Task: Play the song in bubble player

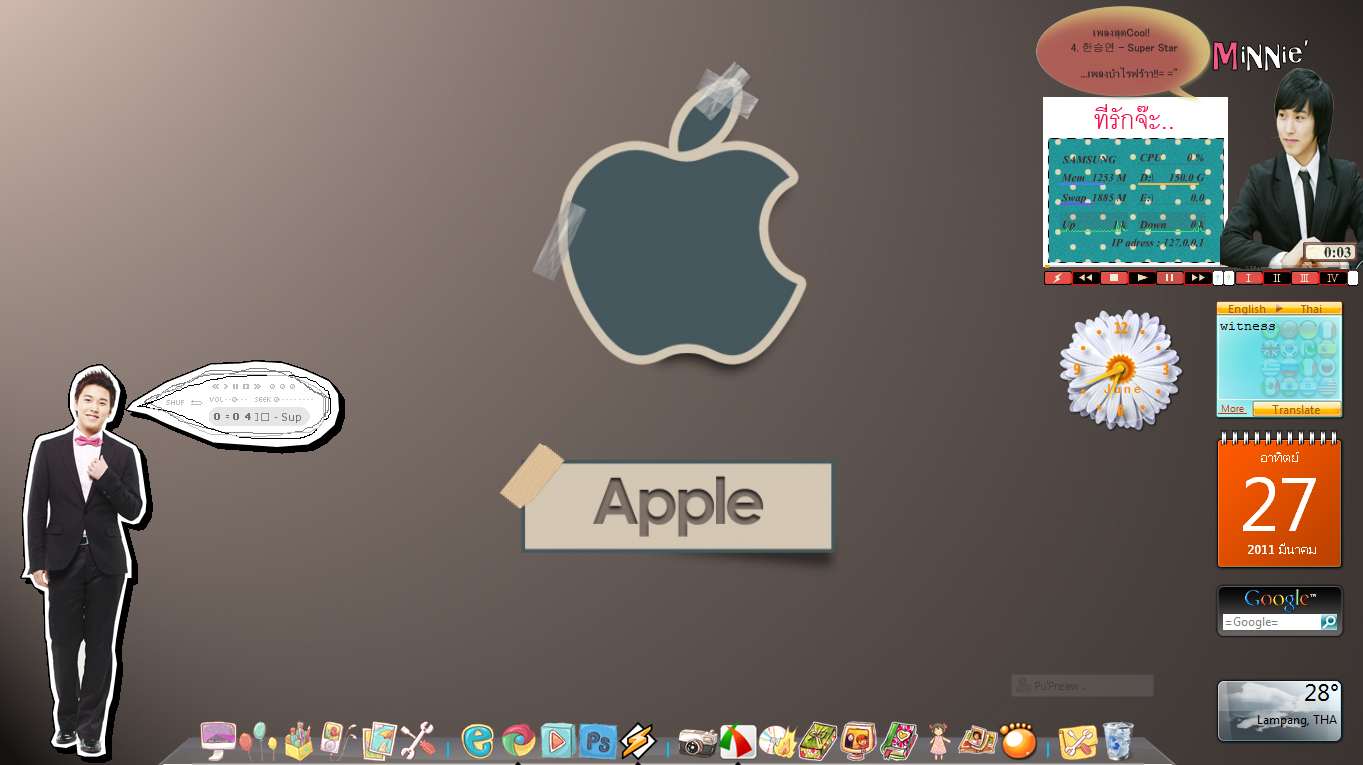Action: 226,385
